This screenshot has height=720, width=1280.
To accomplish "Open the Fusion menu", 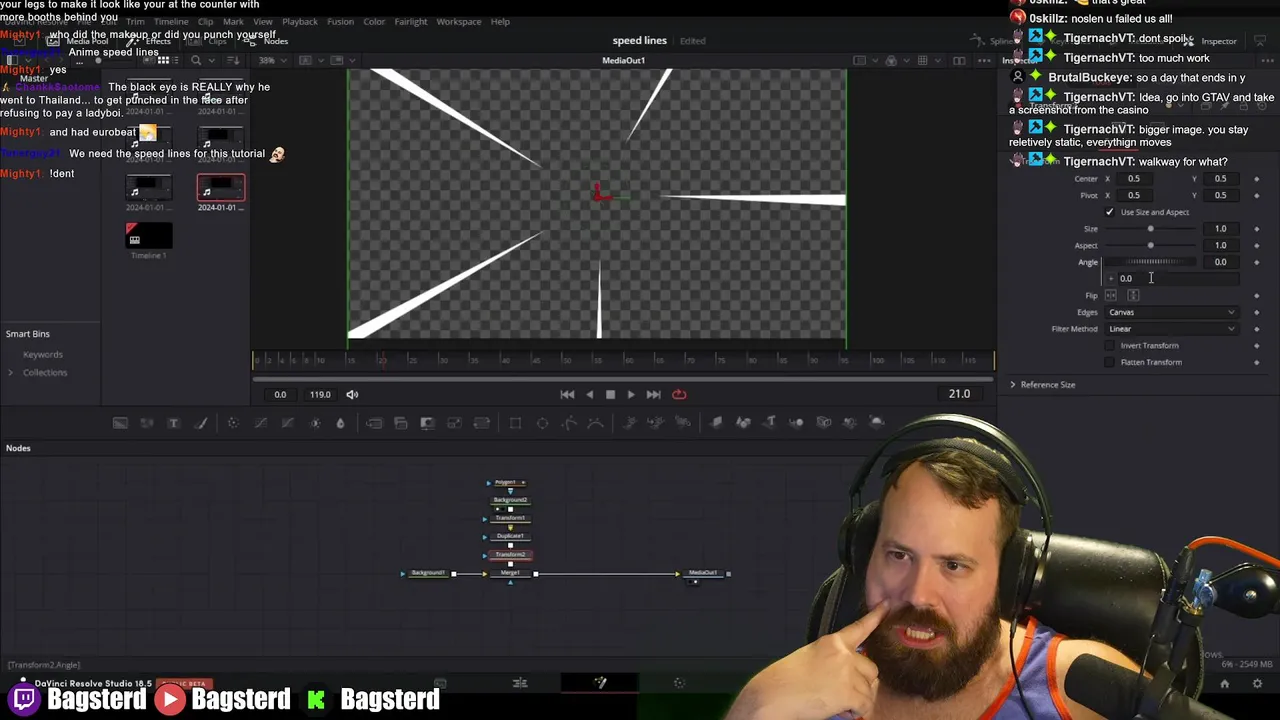I will click(340, 22).
